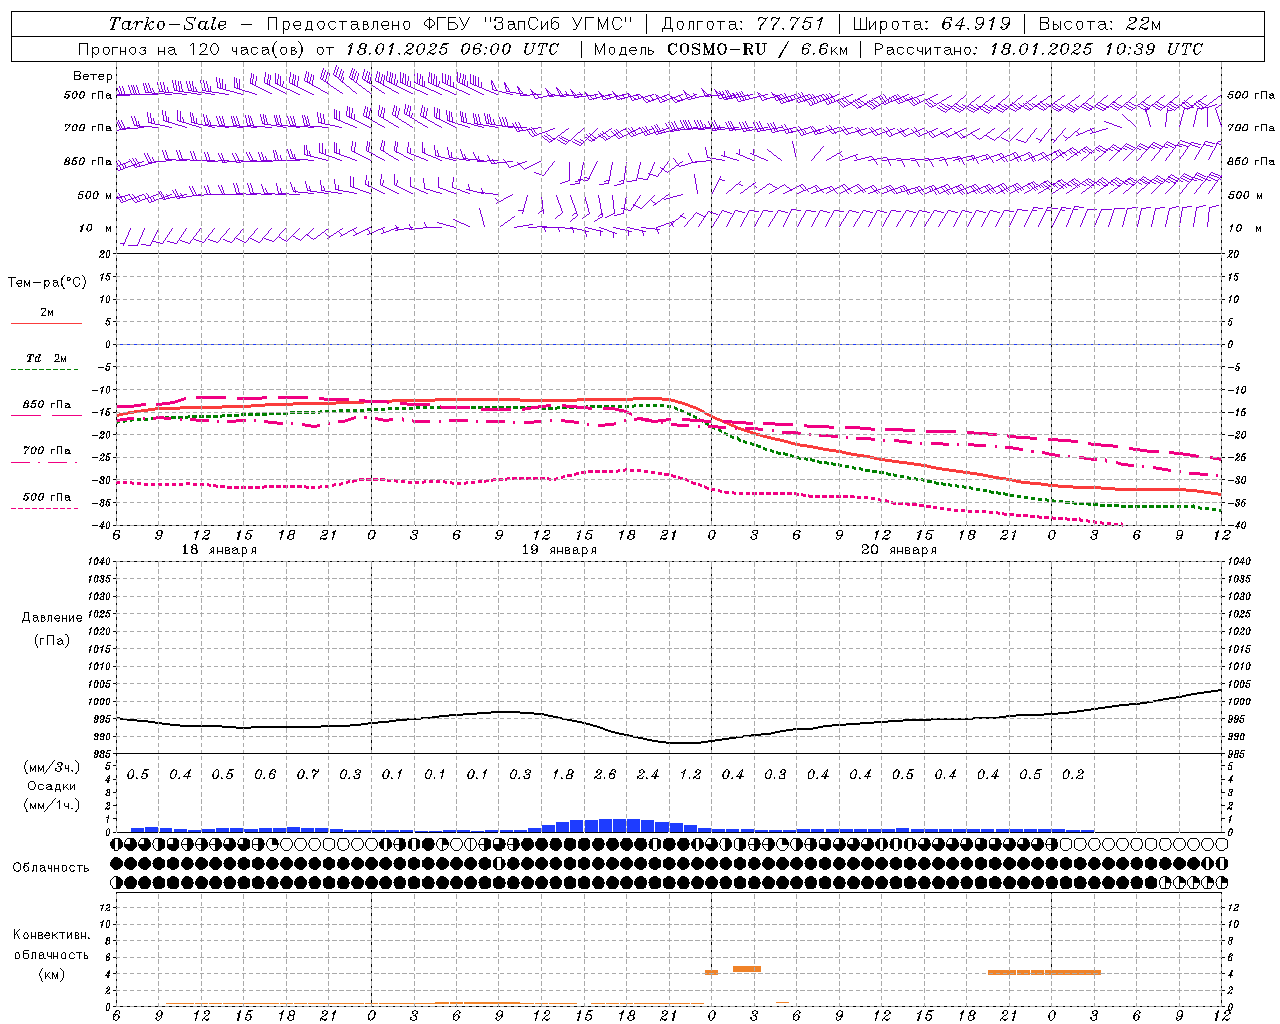This screenshot has height=1024, width=1280.
Task: Select the "Модель COSMO-RU / 6.6км" text
Action: coord(721,49)
